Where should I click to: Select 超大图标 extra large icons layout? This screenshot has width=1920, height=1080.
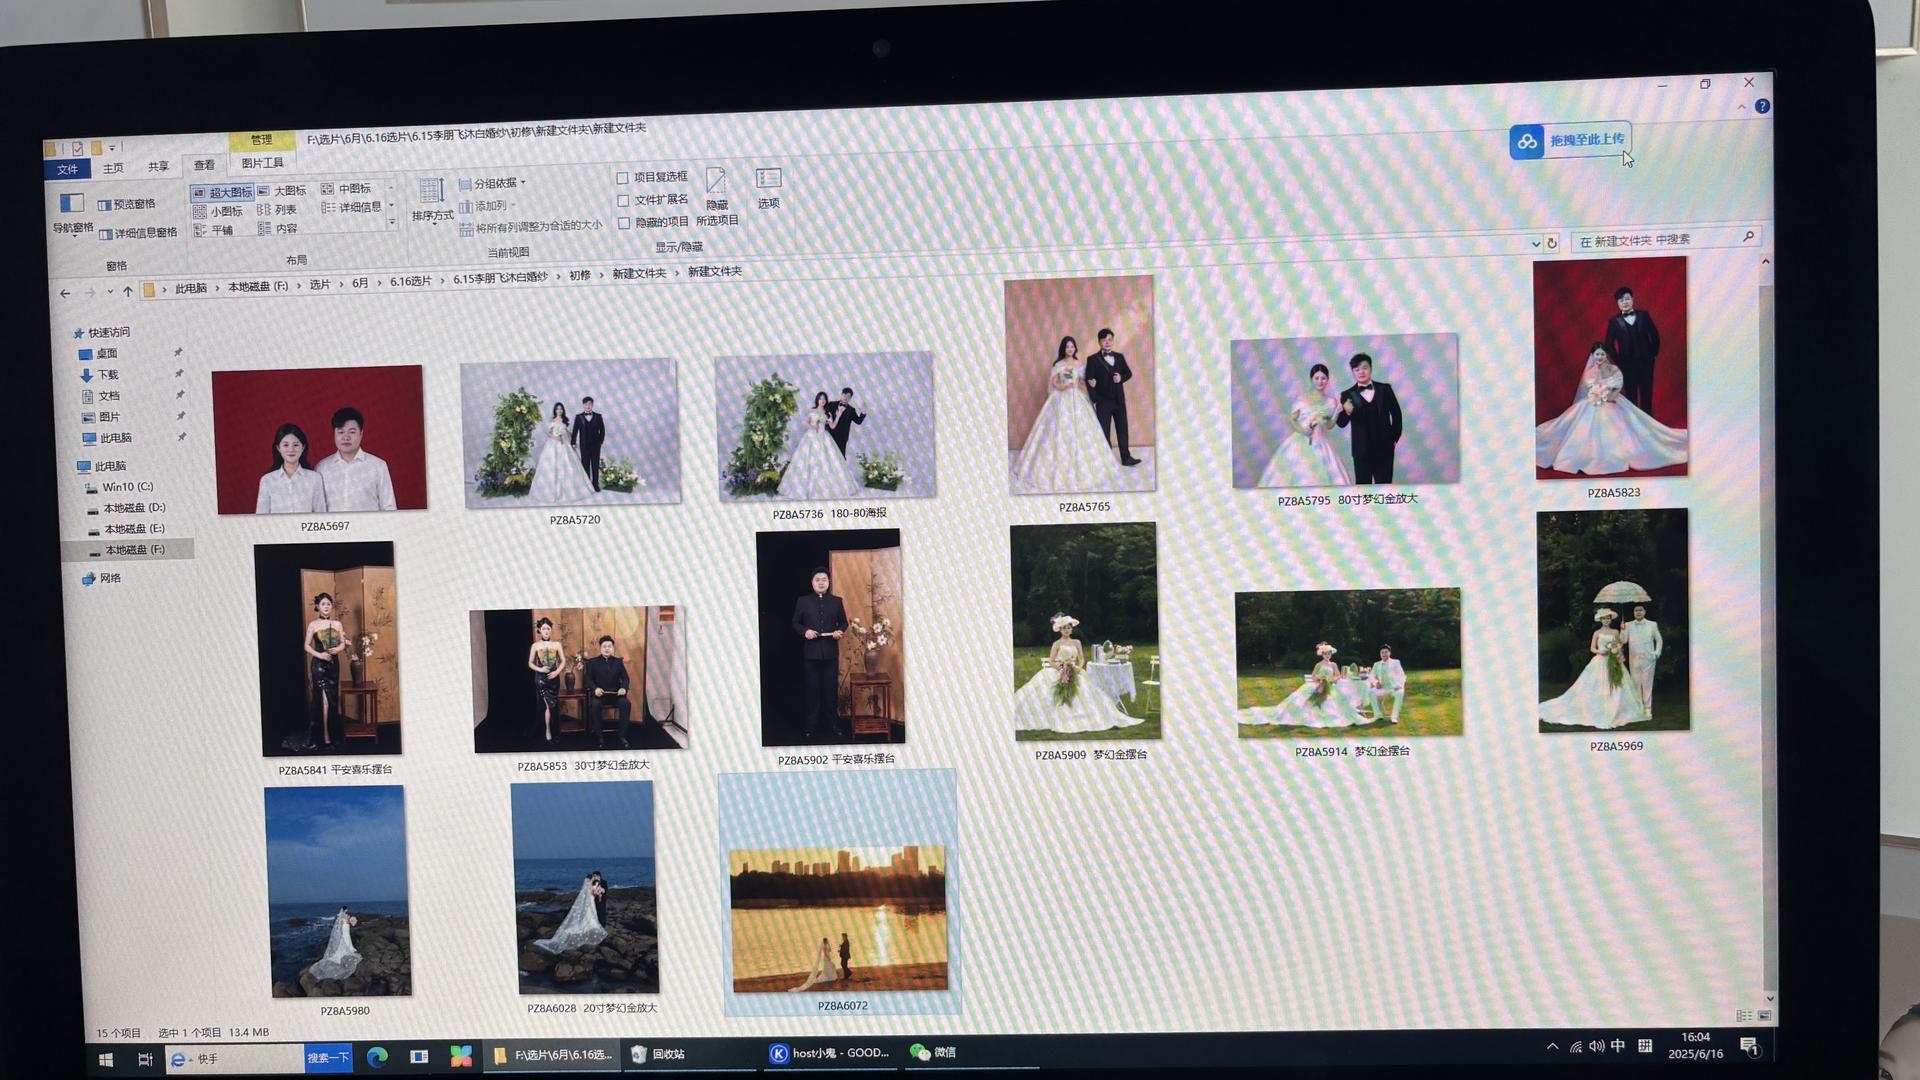tap(222, 192)
